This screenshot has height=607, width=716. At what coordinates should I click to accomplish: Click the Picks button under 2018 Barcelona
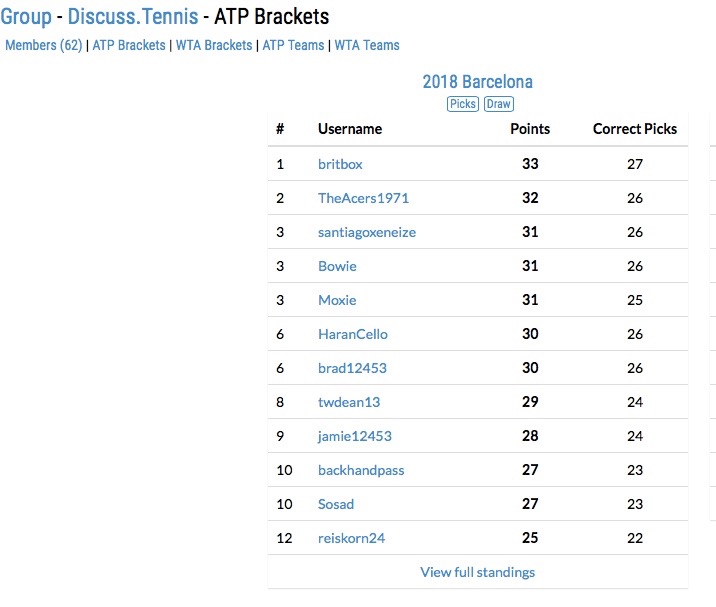pyautogui.click(x=463, y=104)
